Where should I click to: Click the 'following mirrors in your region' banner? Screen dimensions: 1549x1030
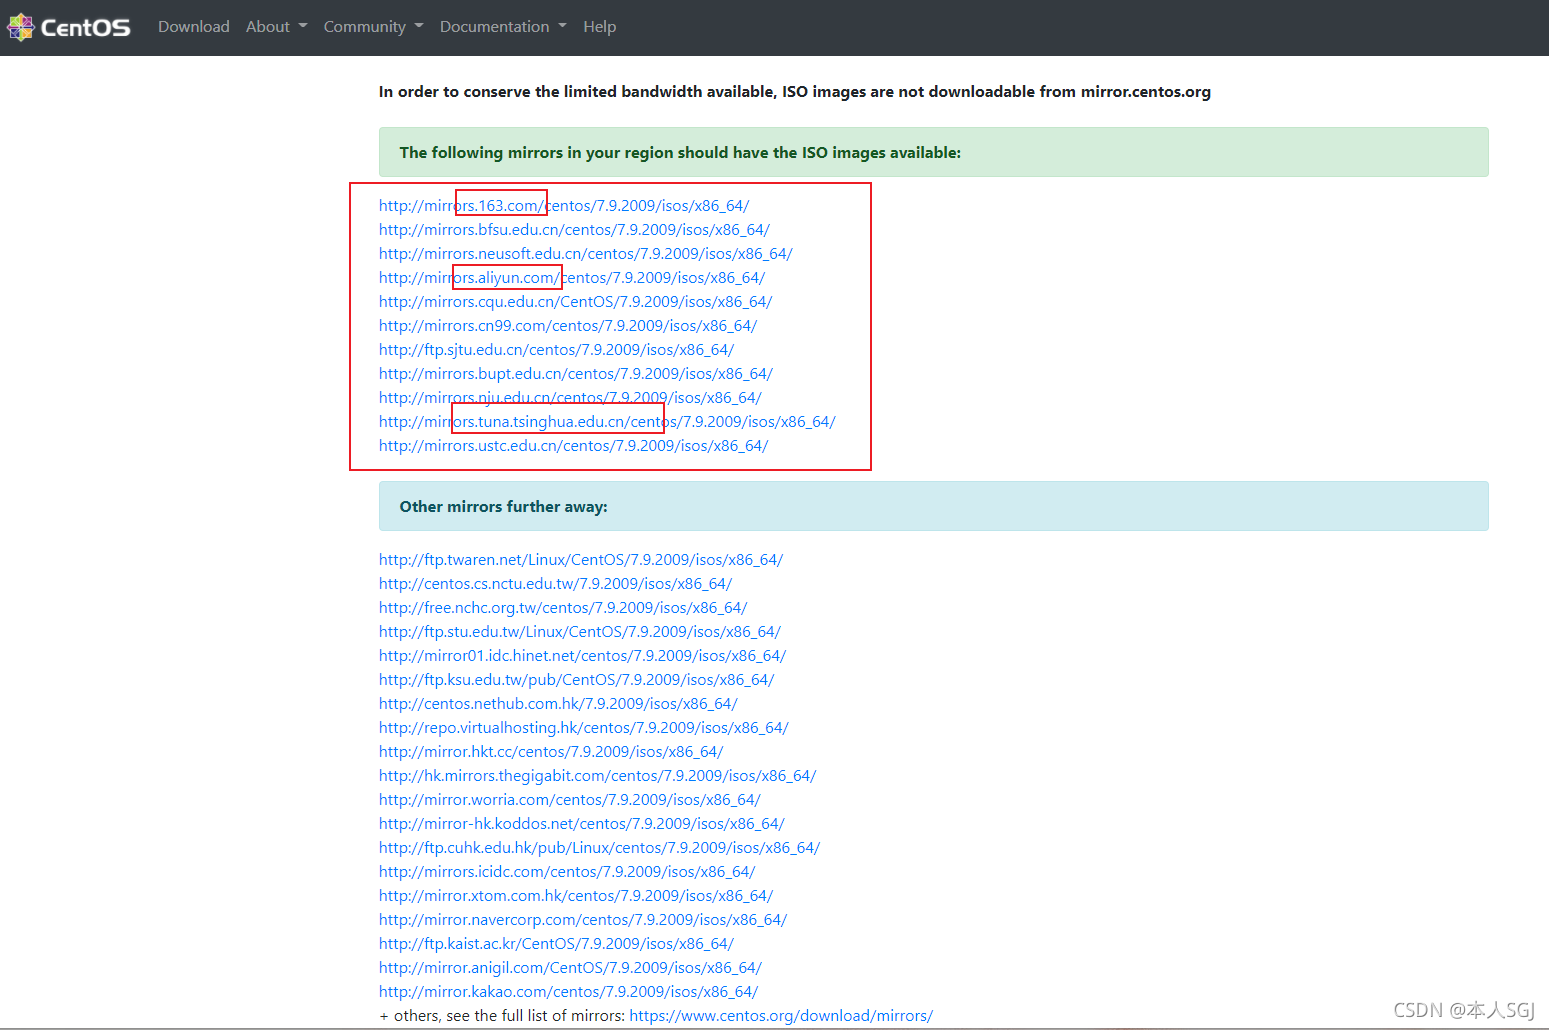click(x=933, y=152)
